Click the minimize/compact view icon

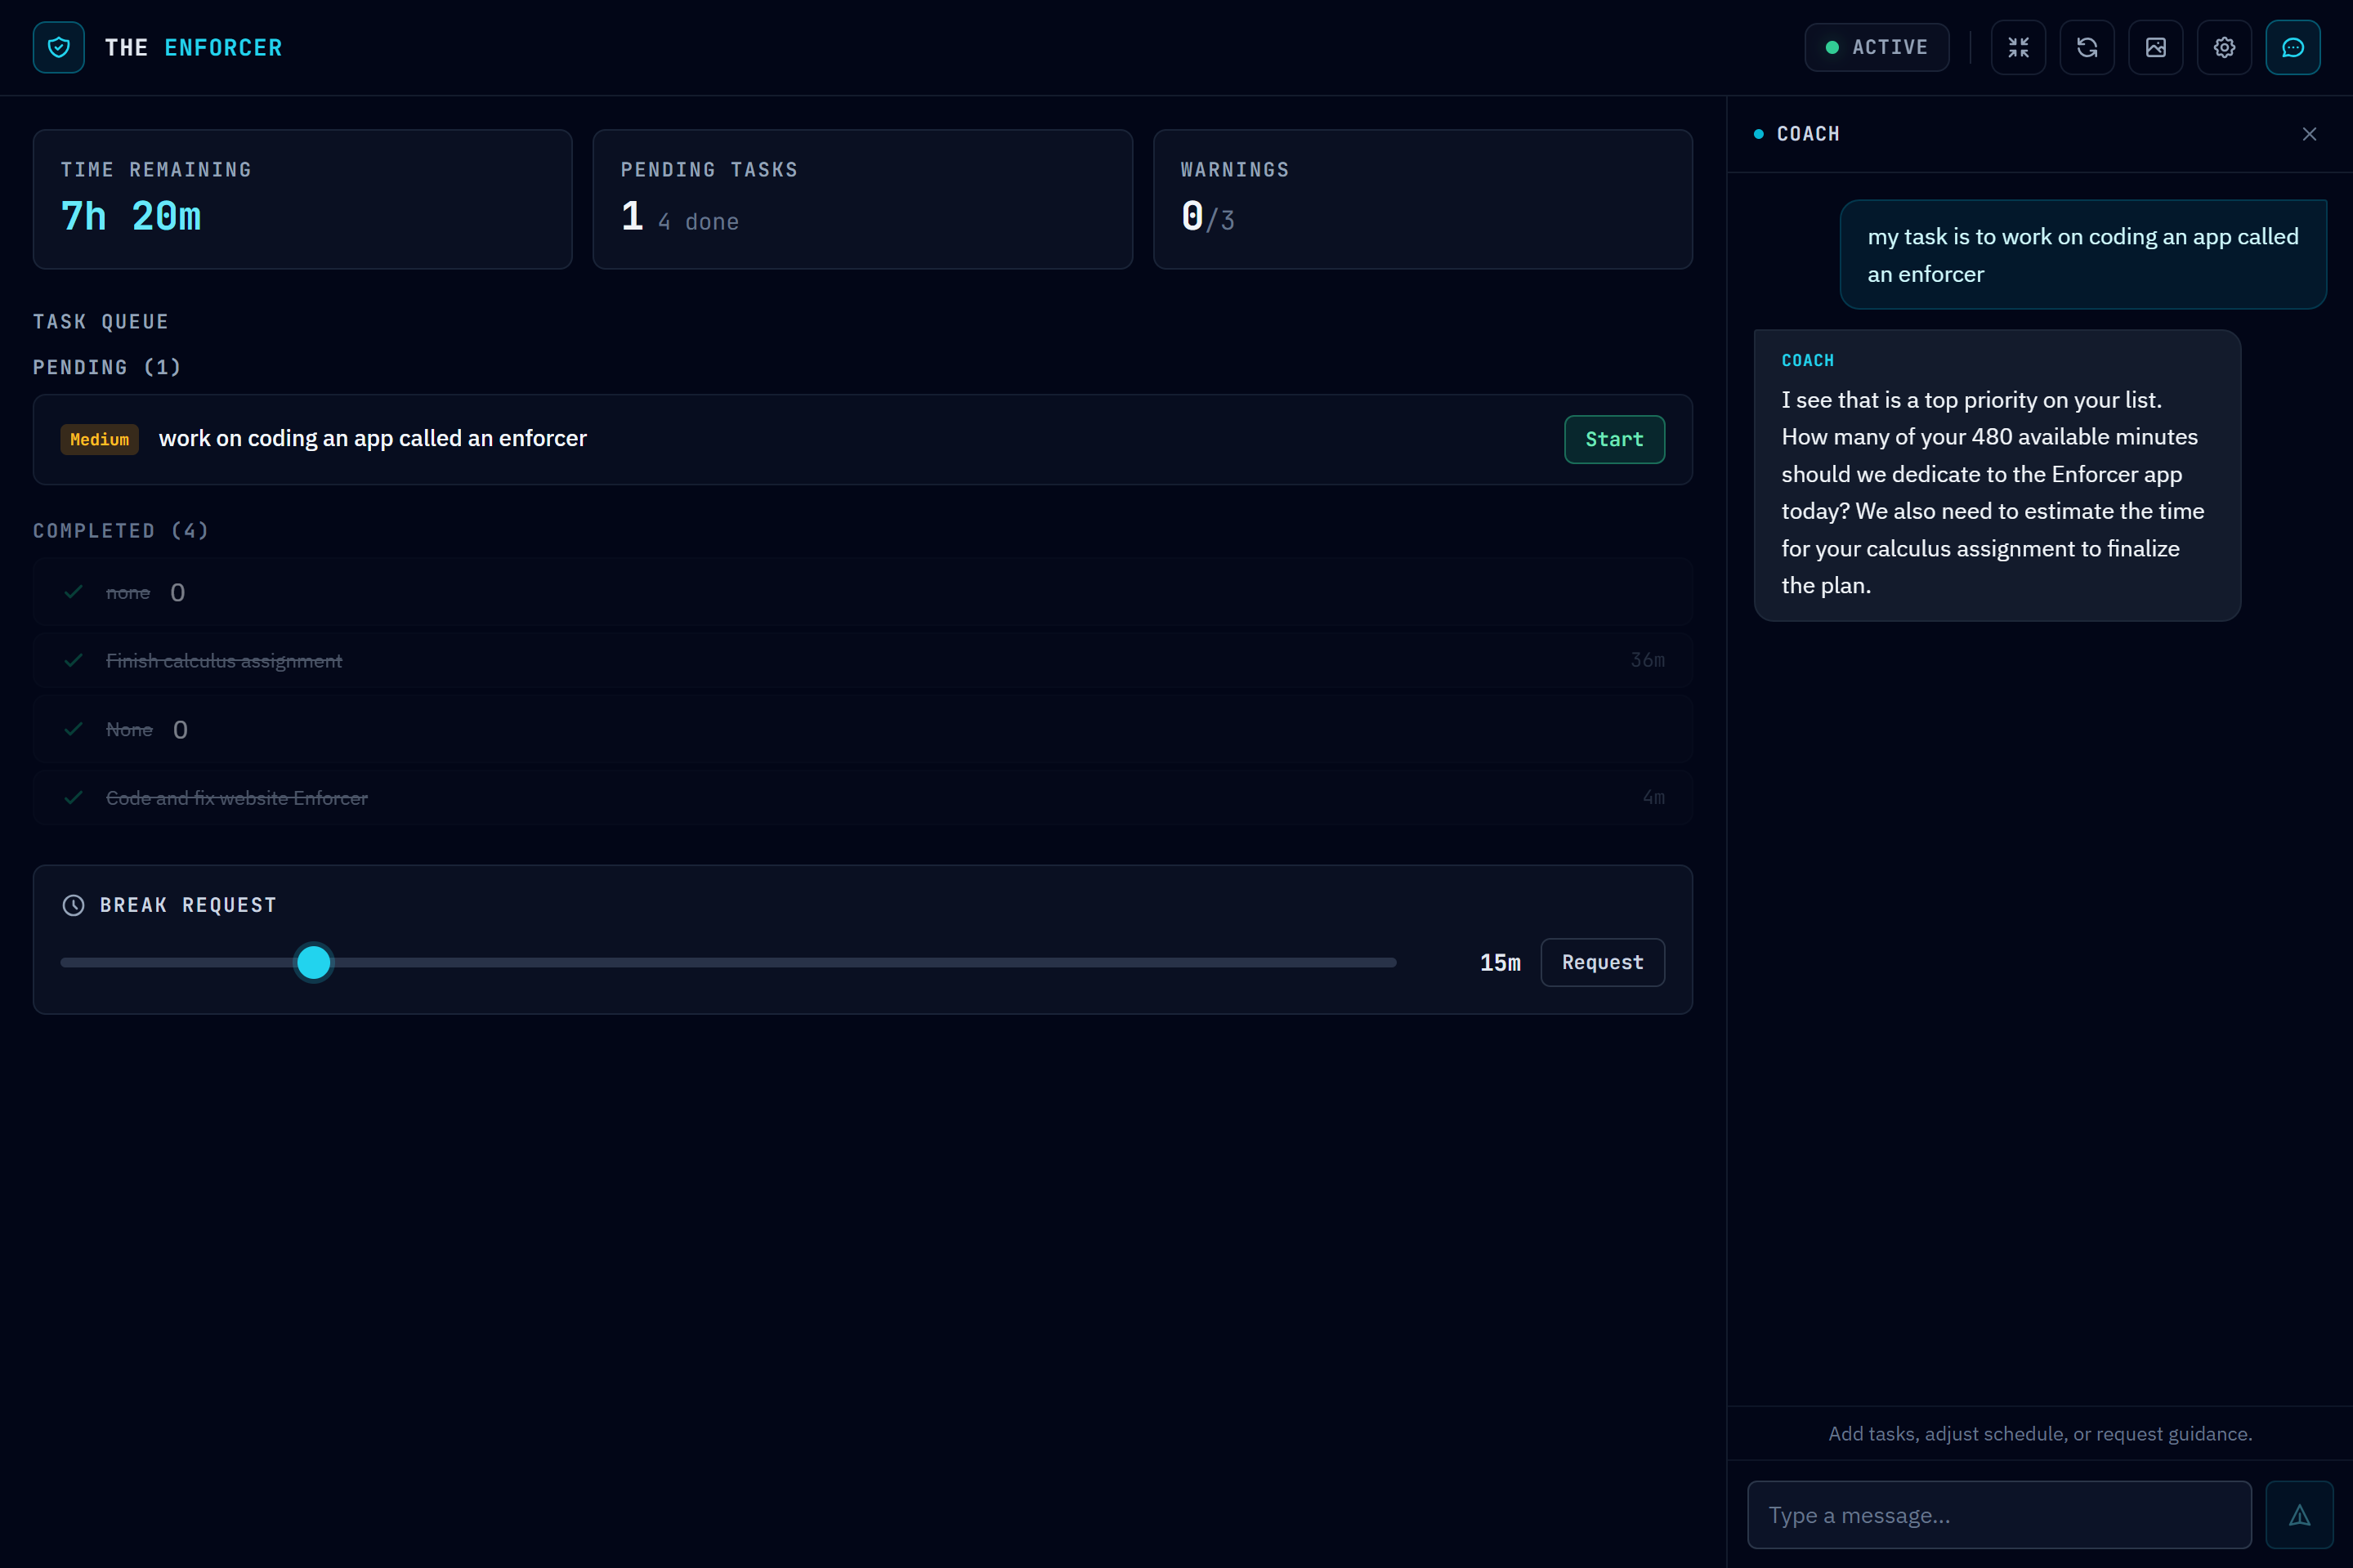[x=2018, y=47]
